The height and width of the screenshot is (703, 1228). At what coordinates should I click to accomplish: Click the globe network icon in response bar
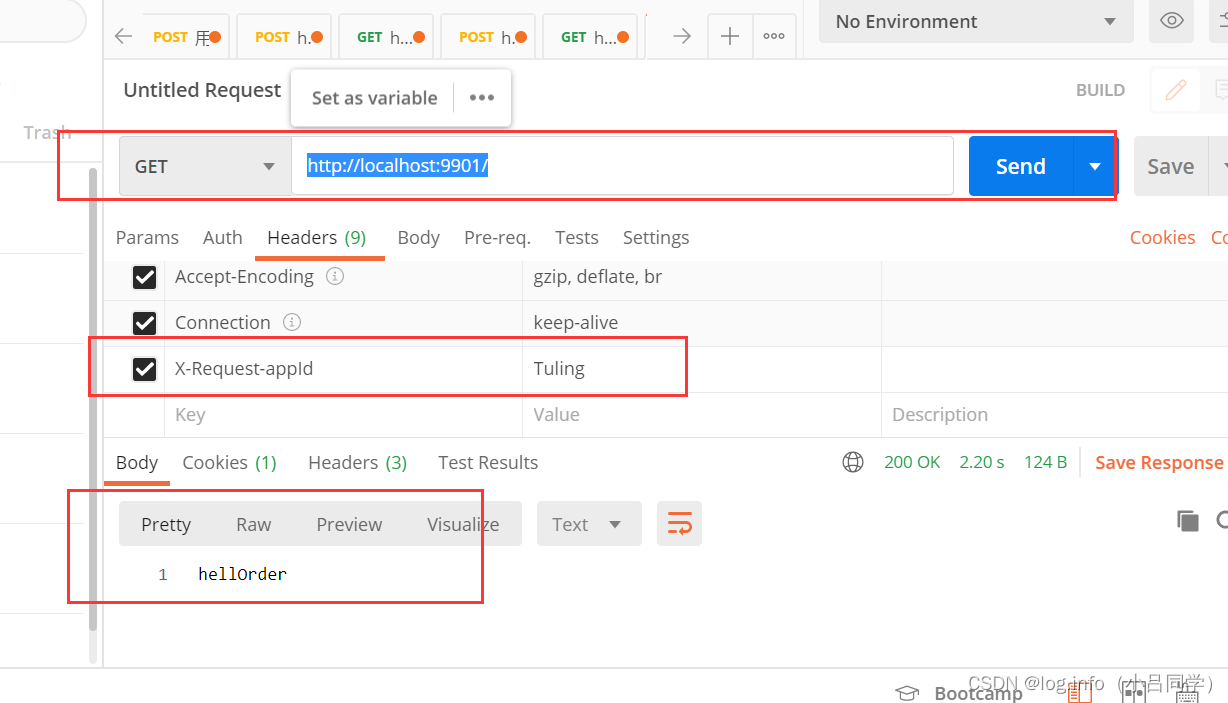click(x=853, y=462)
